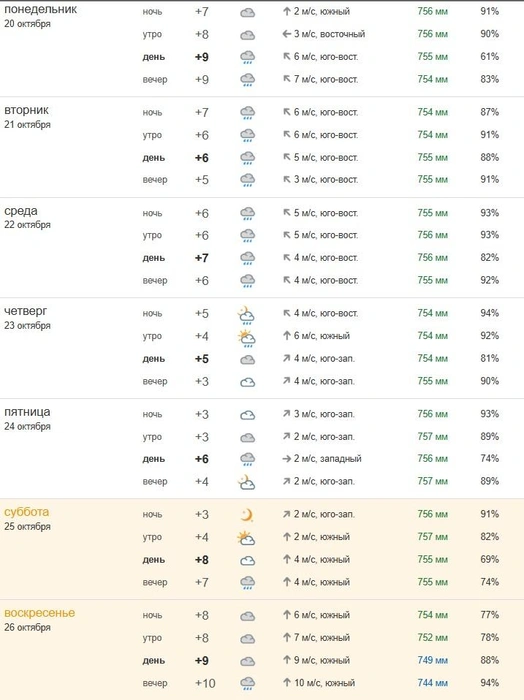Screen dimensions: 524x700
Task: Click the crescent moon icon for Saturday night
Action: (x=246, y=515)
